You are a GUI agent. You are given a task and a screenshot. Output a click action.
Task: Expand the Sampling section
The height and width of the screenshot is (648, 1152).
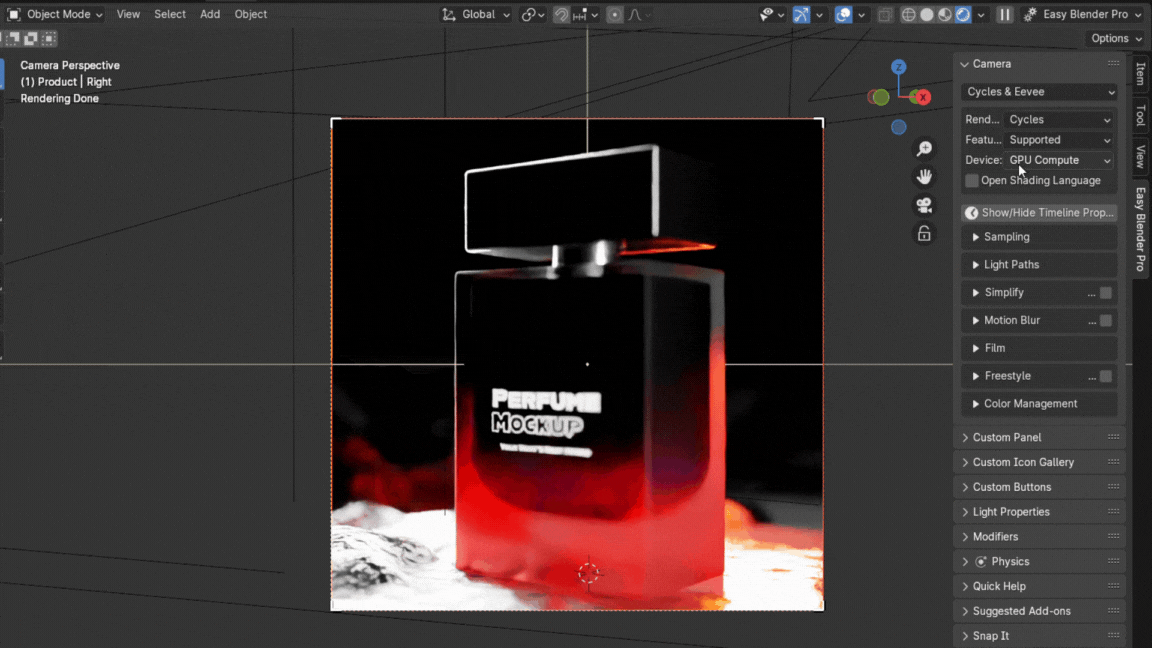coord(1006,237)
